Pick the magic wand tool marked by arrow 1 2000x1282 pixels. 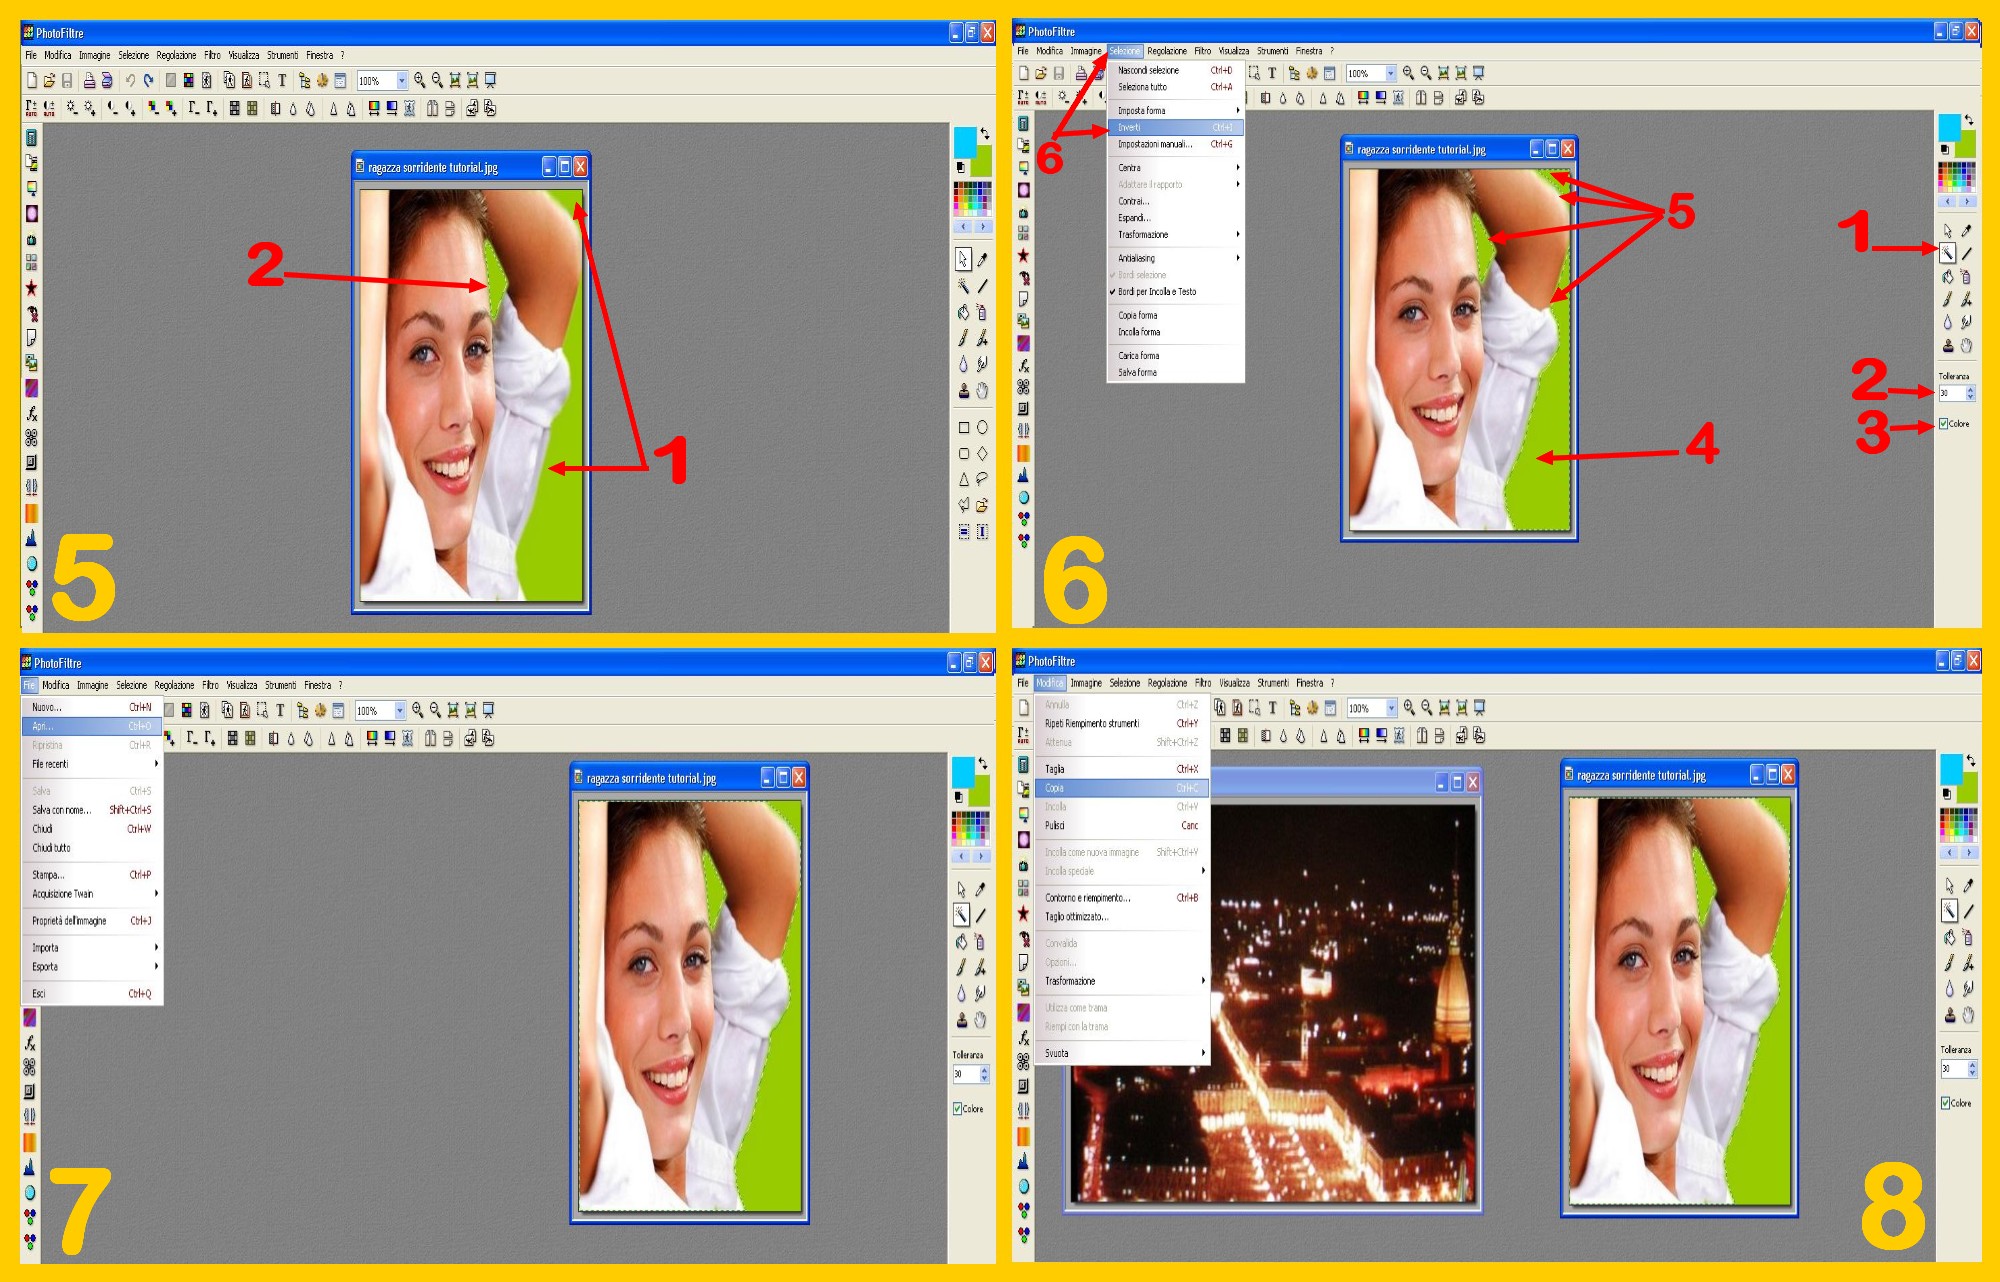1948,253
